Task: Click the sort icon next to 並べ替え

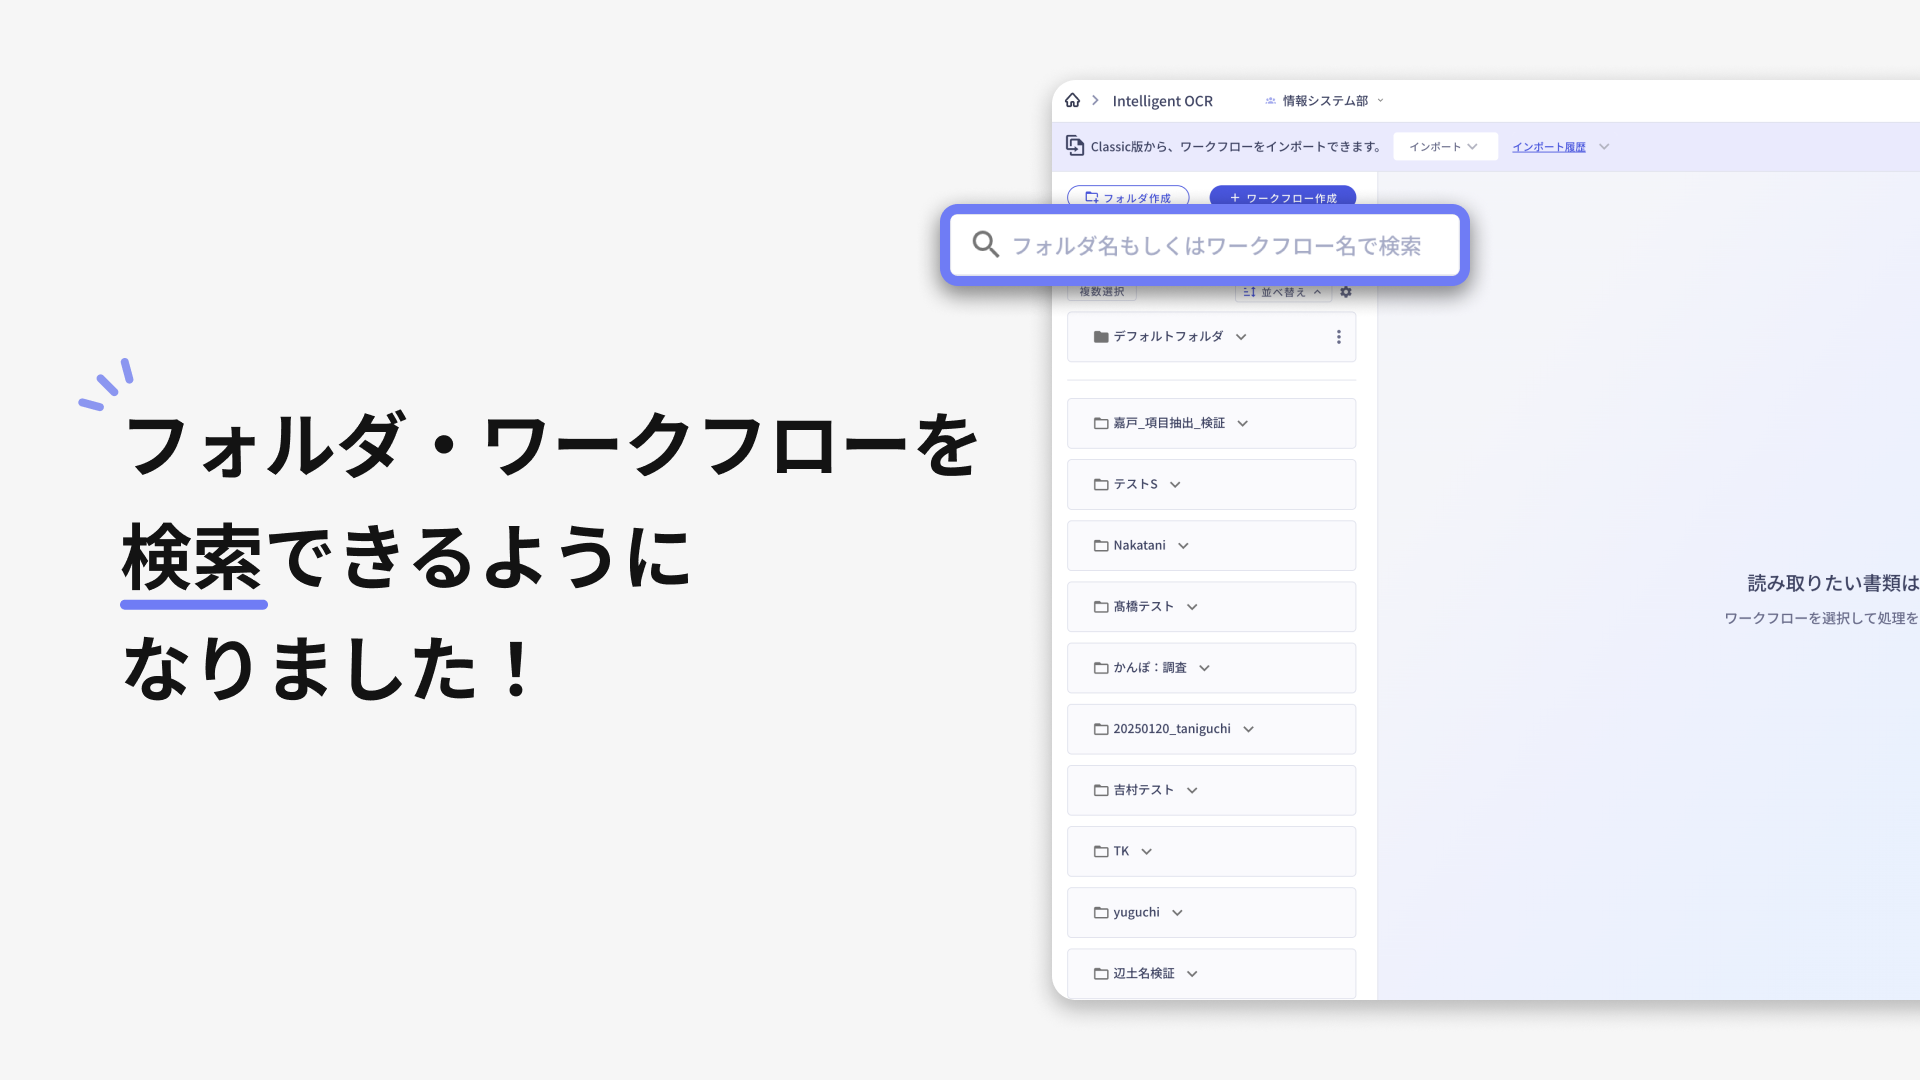Action: [1248, 291]
